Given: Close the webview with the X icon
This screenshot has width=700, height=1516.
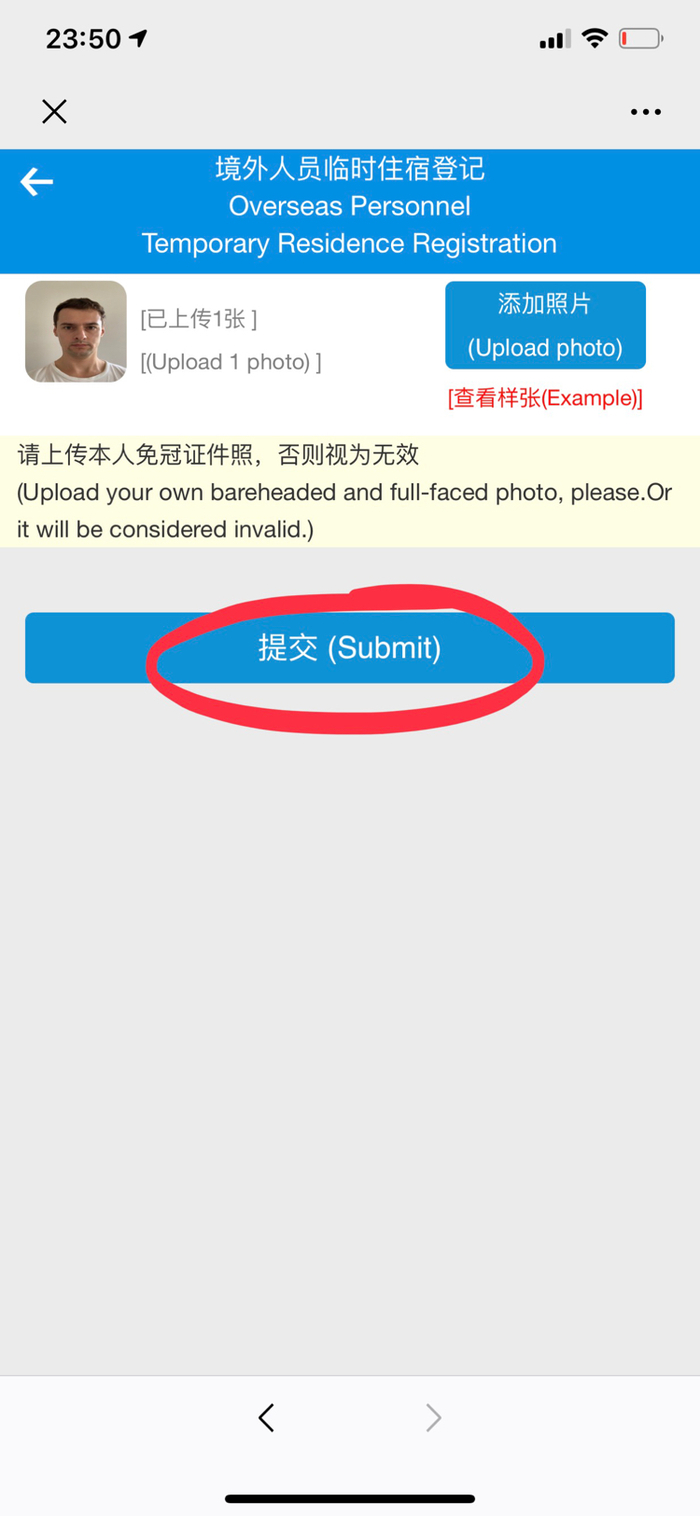Looking at the screenshot, I should (54, 111).
